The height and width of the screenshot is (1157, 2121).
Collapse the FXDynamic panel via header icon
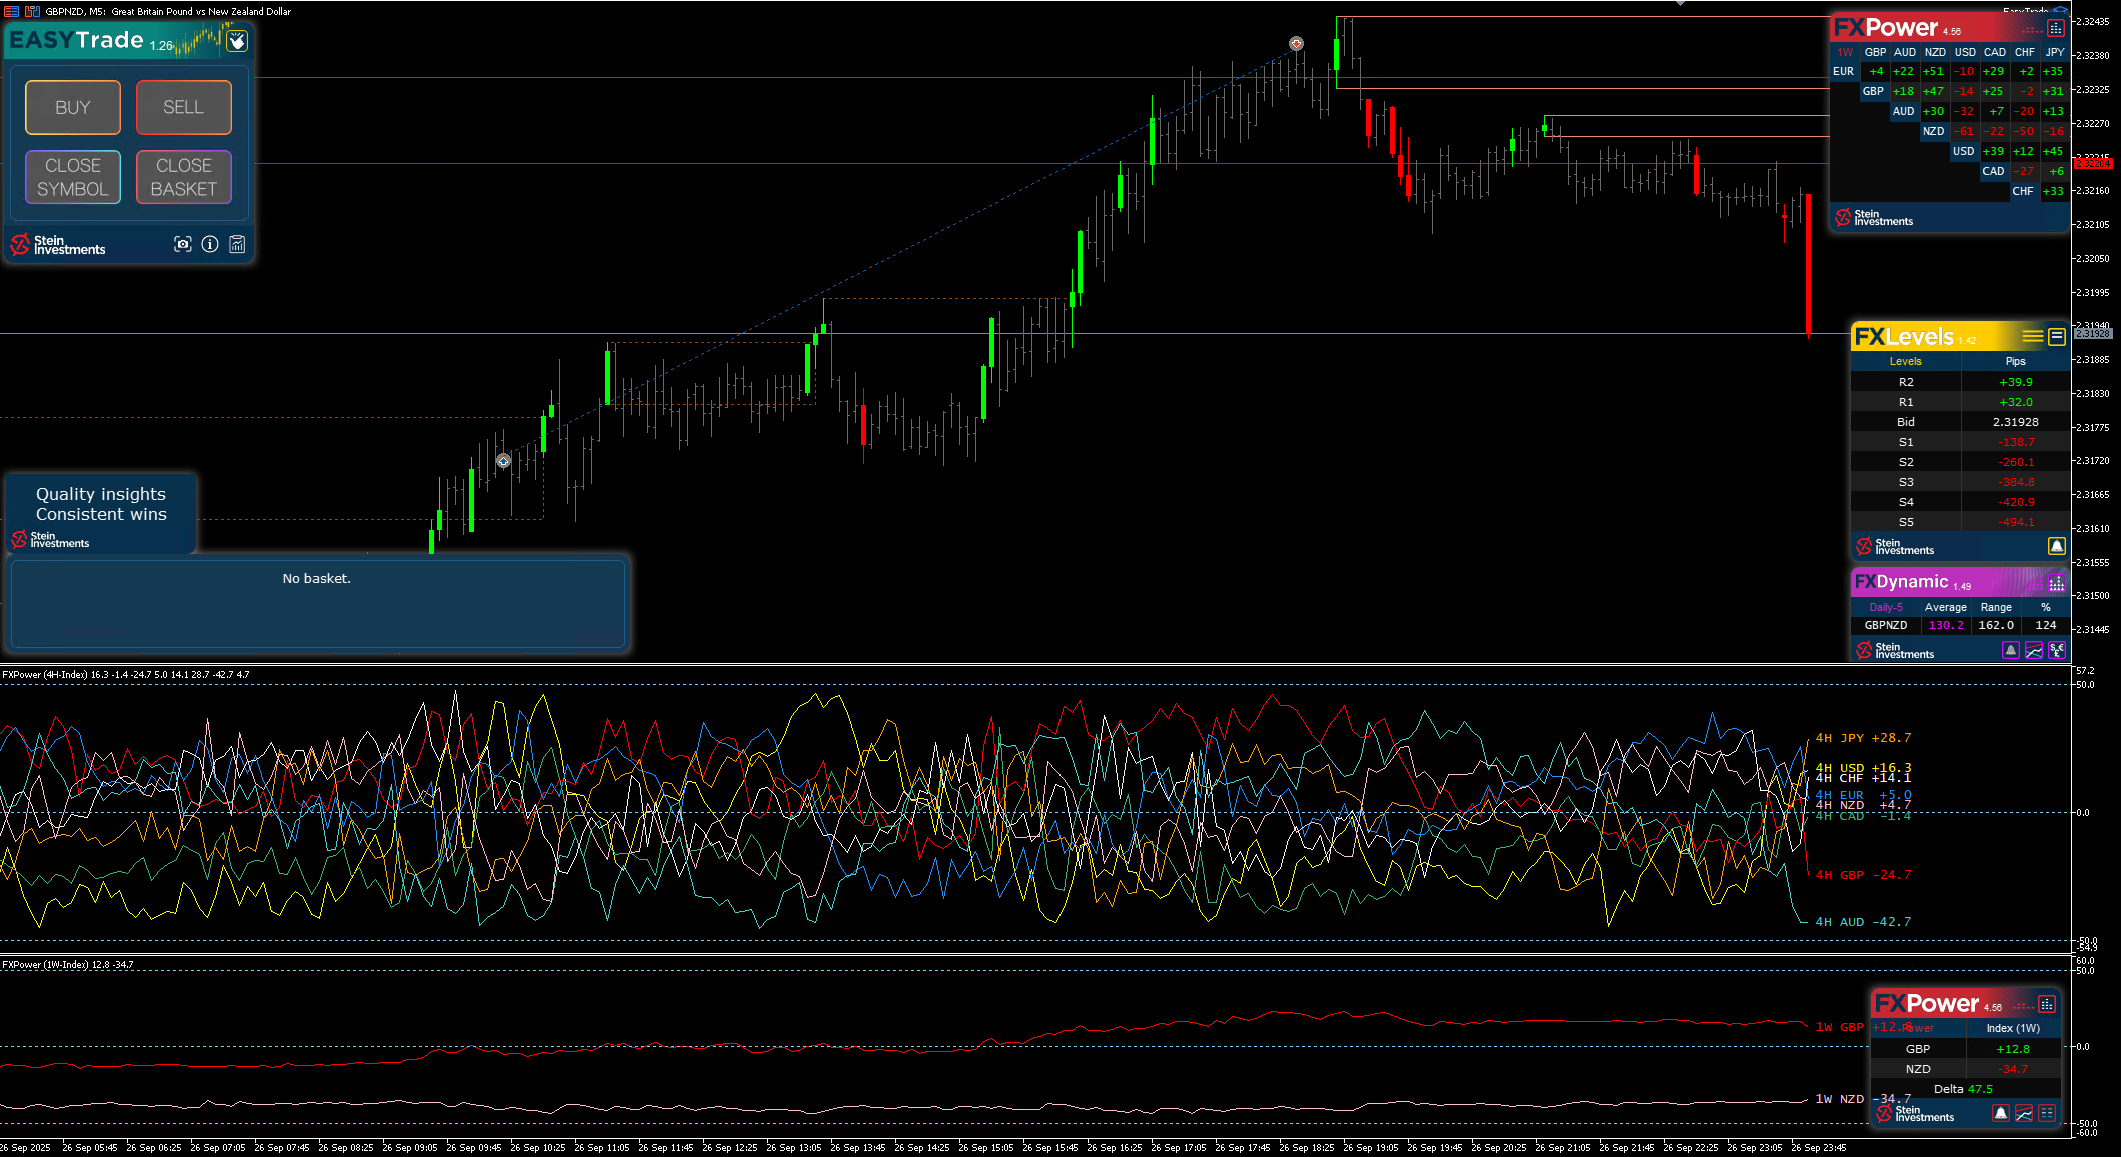(x=2056, y=583)
